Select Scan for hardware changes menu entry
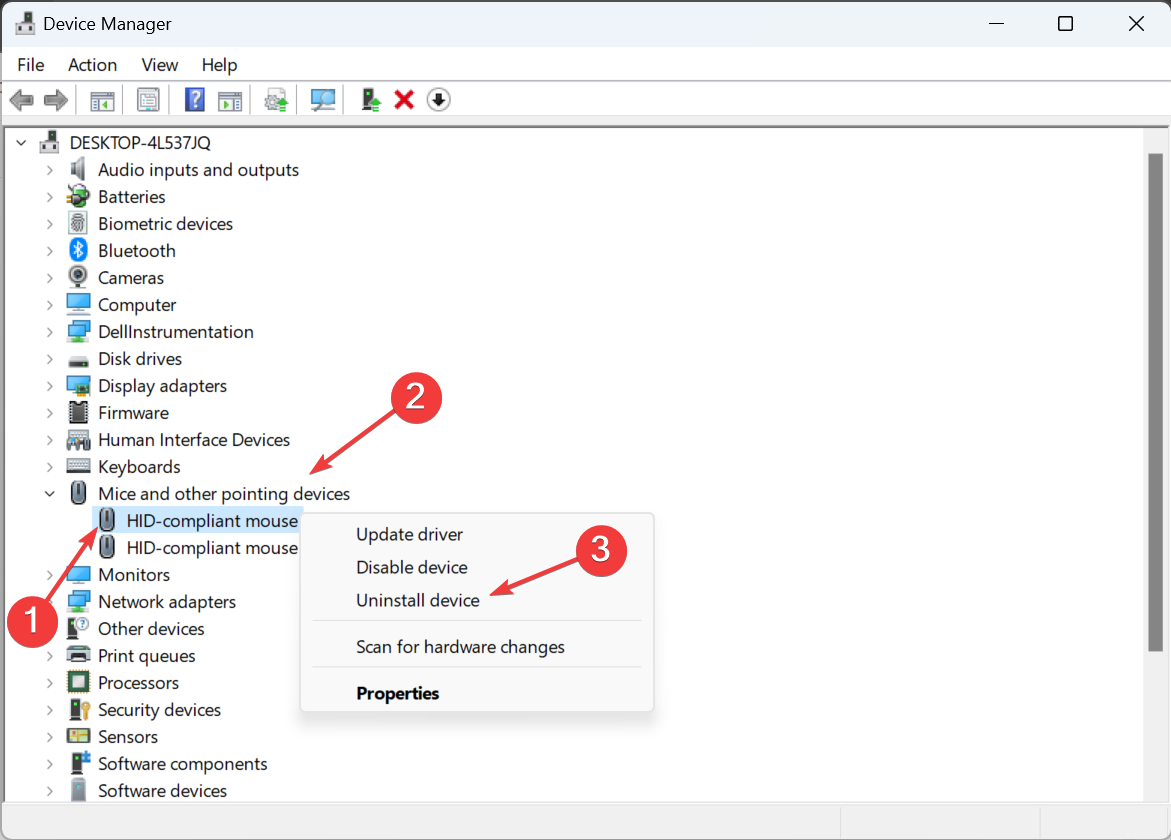The image size is (1171, 840). coord(460,647)
